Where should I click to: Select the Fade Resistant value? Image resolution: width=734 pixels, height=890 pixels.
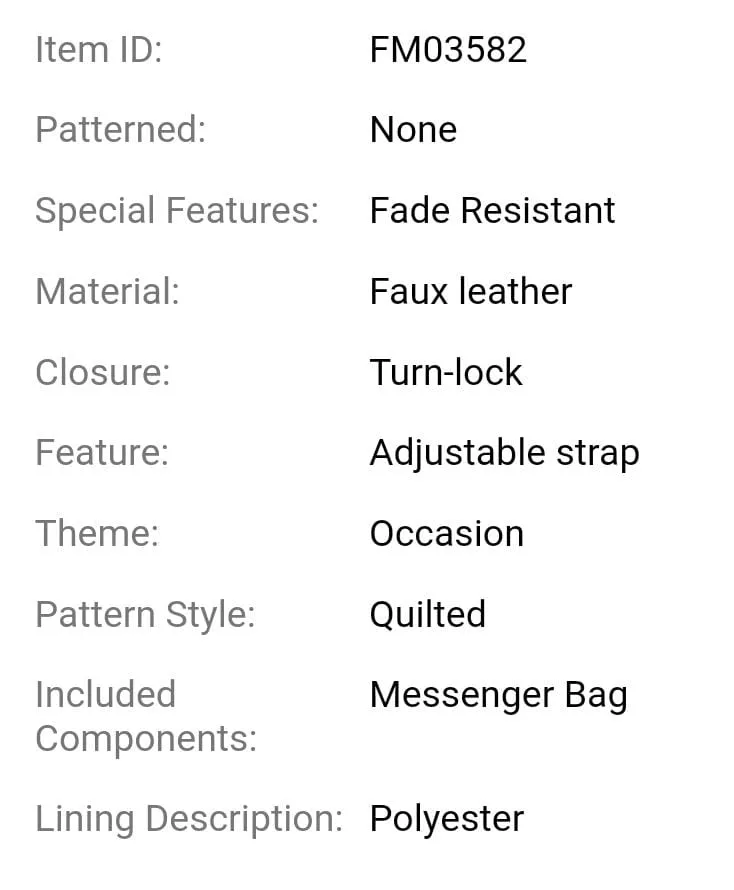(492, 211)
